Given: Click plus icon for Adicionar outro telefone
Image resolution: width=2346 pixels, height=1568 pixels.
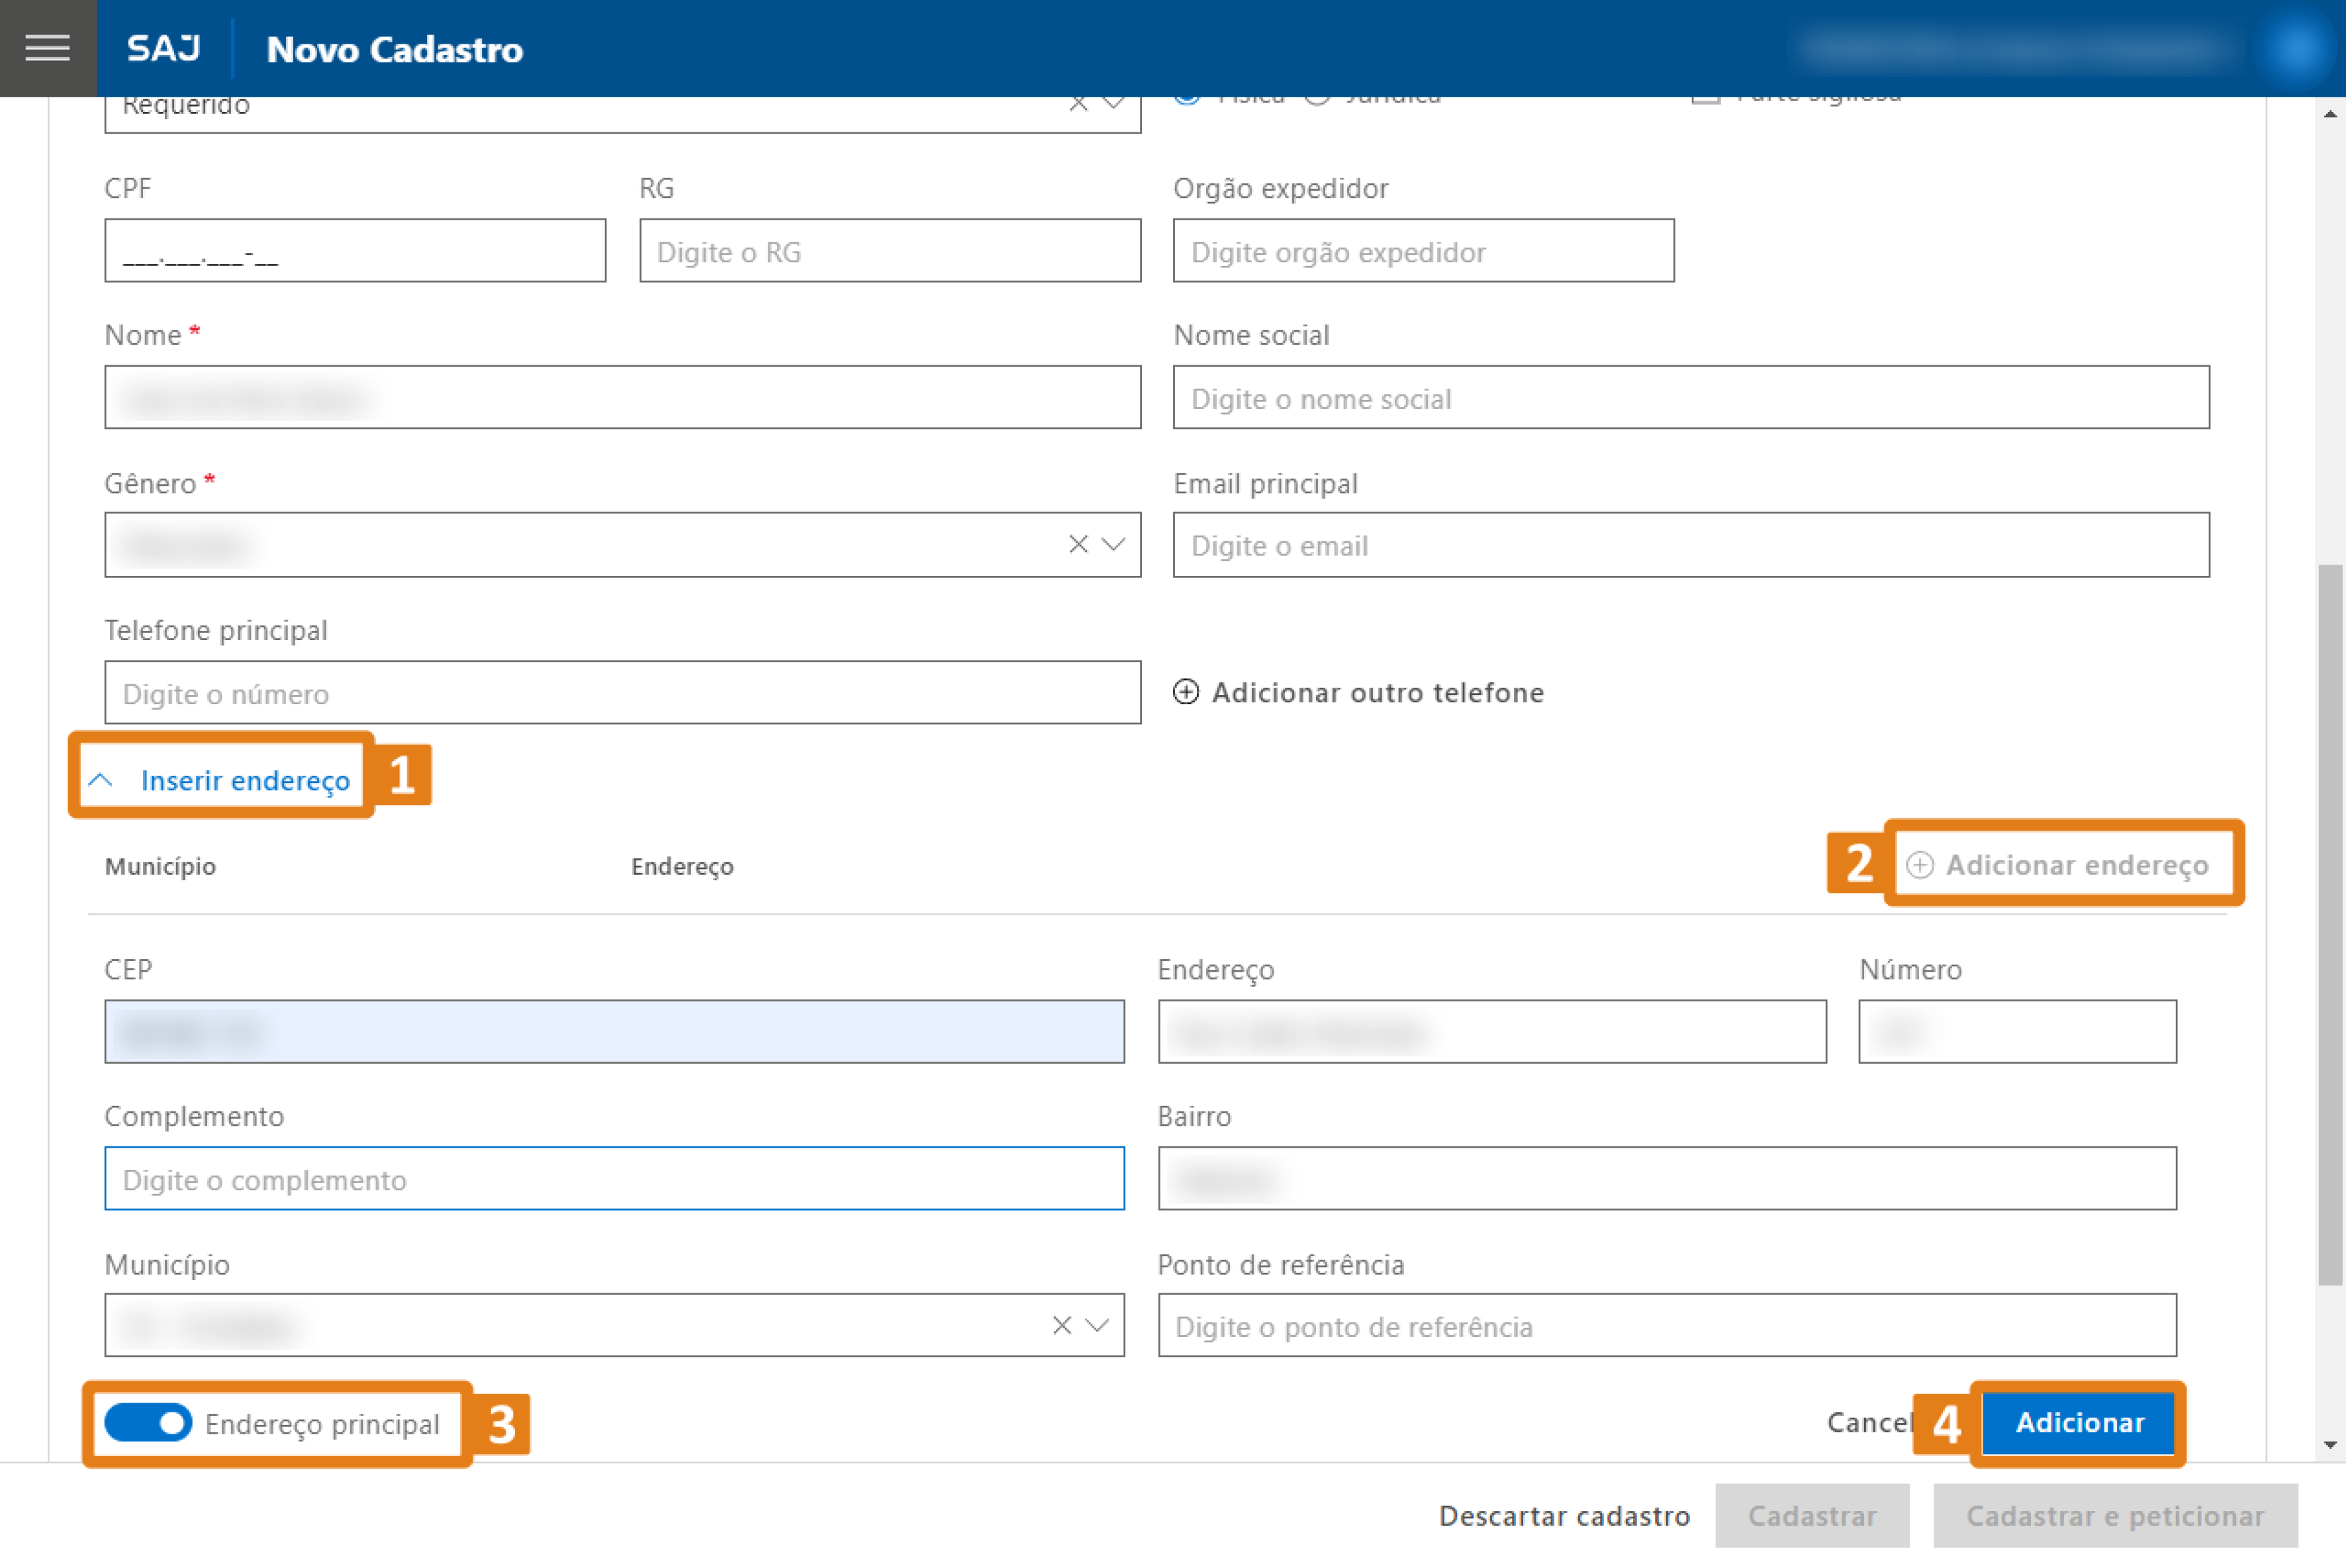Looking at the screenshot, I should pyautogui.click(x=1185, y=692).
